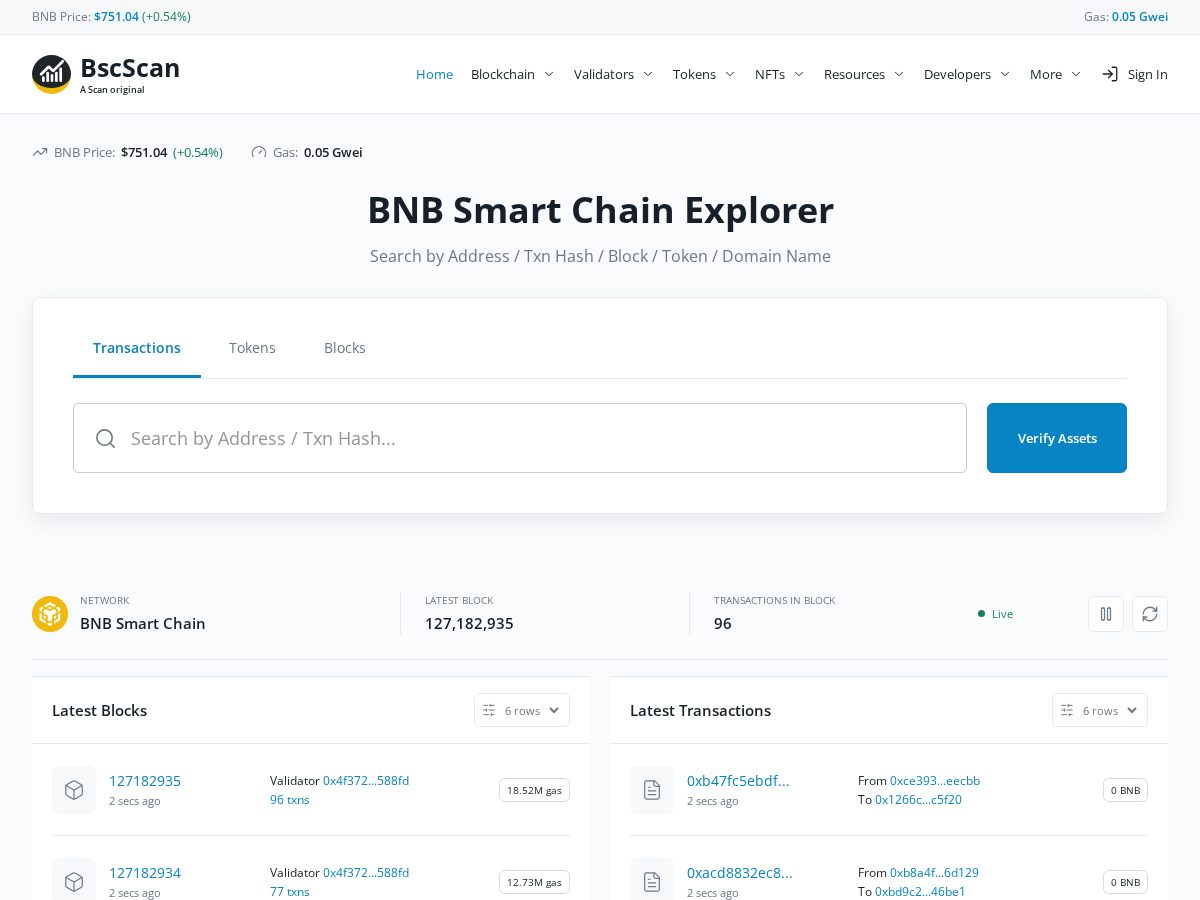Click the BNB Smart Chain network logo

(x=50, y=614)
